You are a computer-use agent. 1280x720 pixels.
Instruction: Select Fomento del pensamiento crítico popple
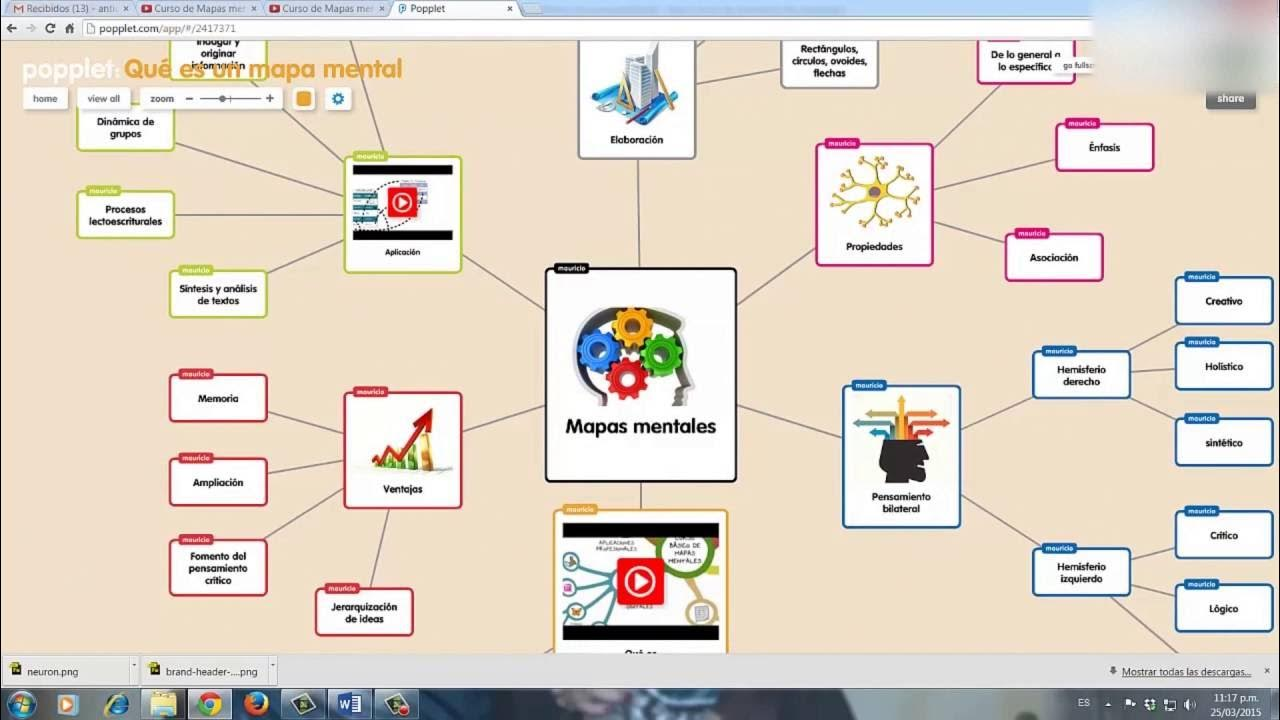218,567
